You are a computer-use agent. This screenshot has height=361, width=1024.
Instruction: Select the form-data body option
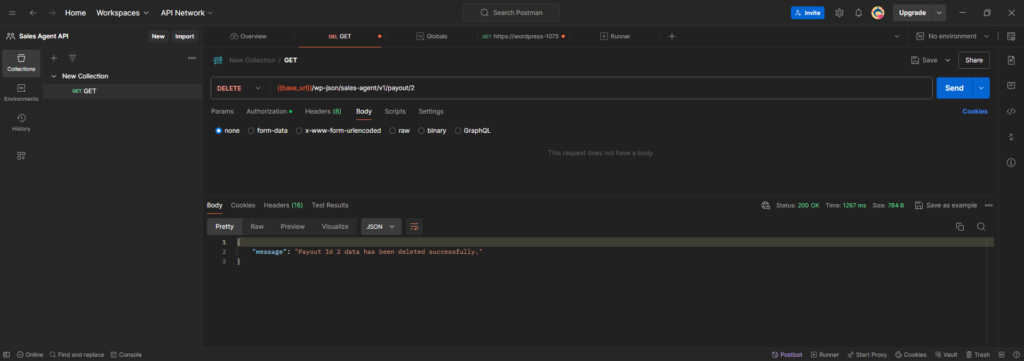tap(268, 131)
